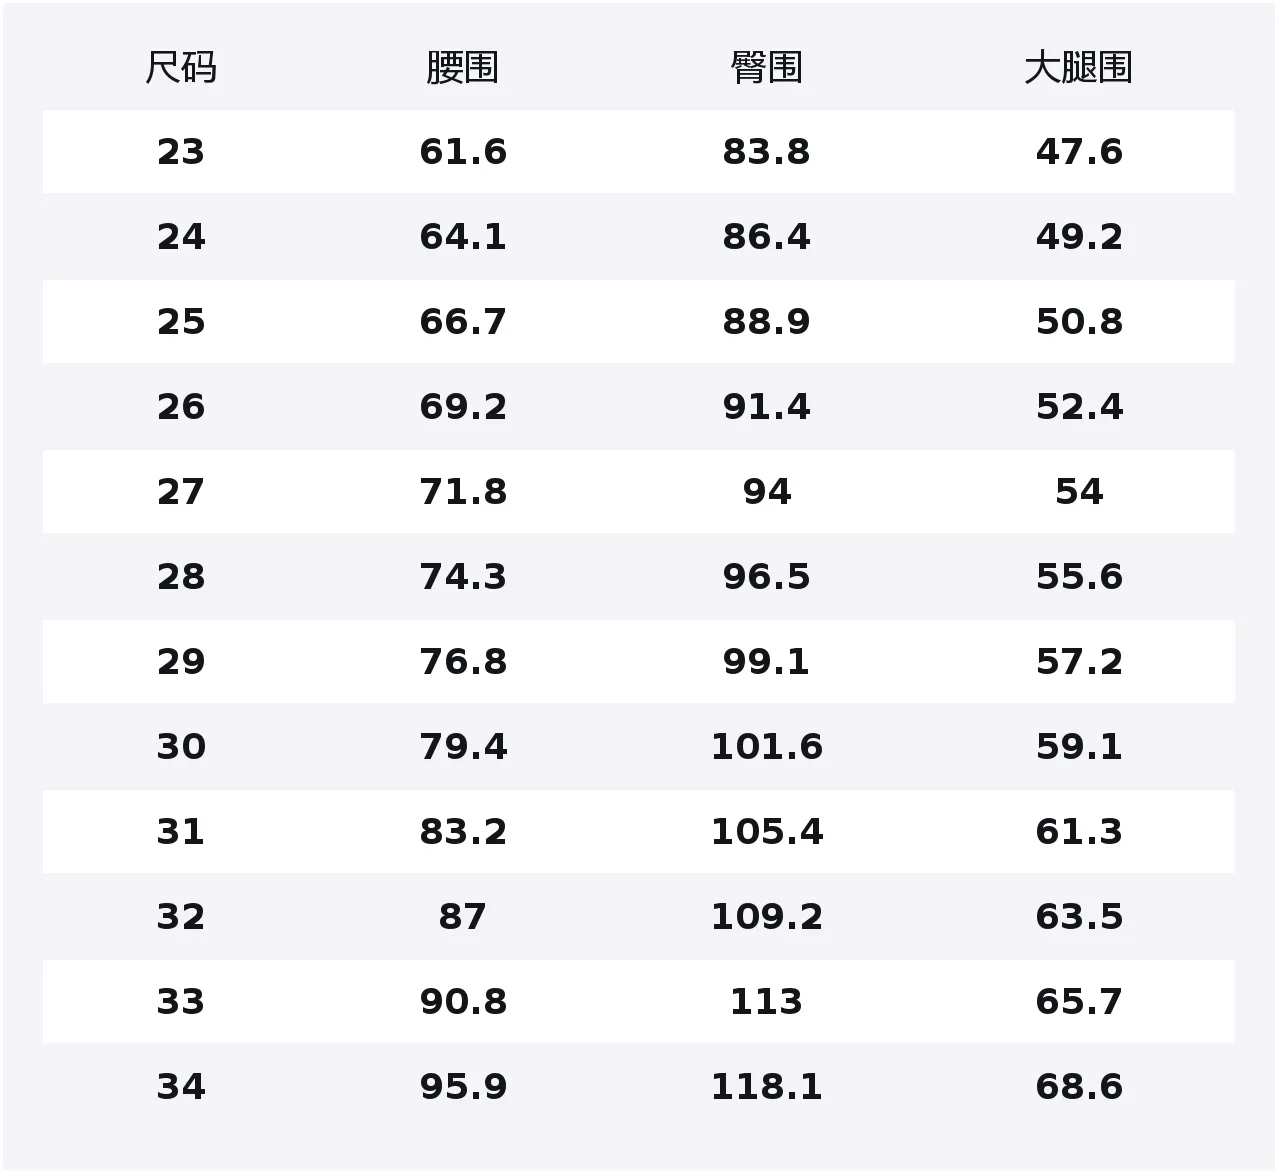Select size 23 in the size column
Screen dimensions: 1278x1173
[181, 152]
